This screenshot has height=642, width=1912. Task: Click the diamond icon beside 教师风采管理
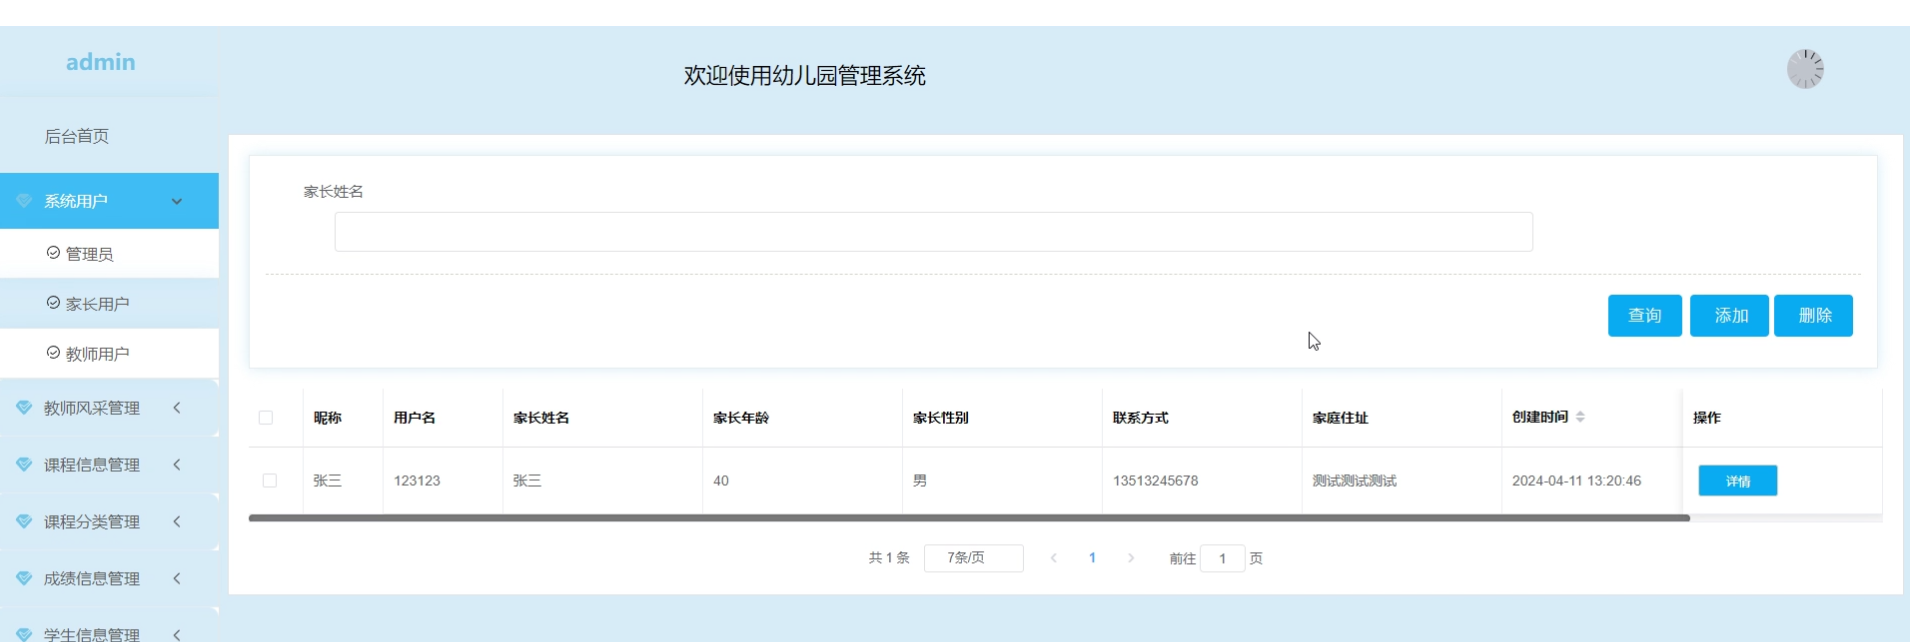(x=24, y=408)
